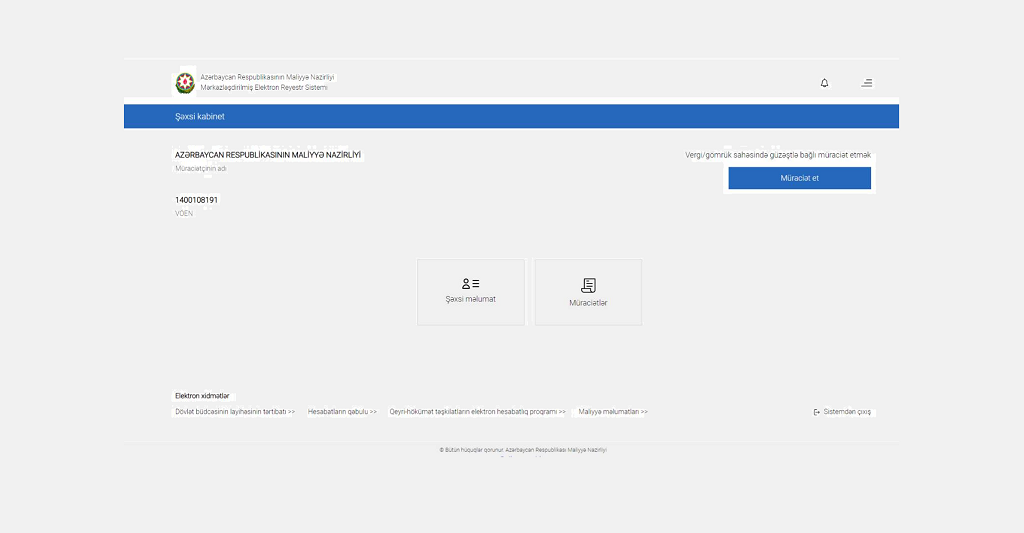This screenshot has height=533, width=1024.
Task: Click the Vergi/gömrük sahəsində güzəştlə bağlı text
Action: [778, 155]
